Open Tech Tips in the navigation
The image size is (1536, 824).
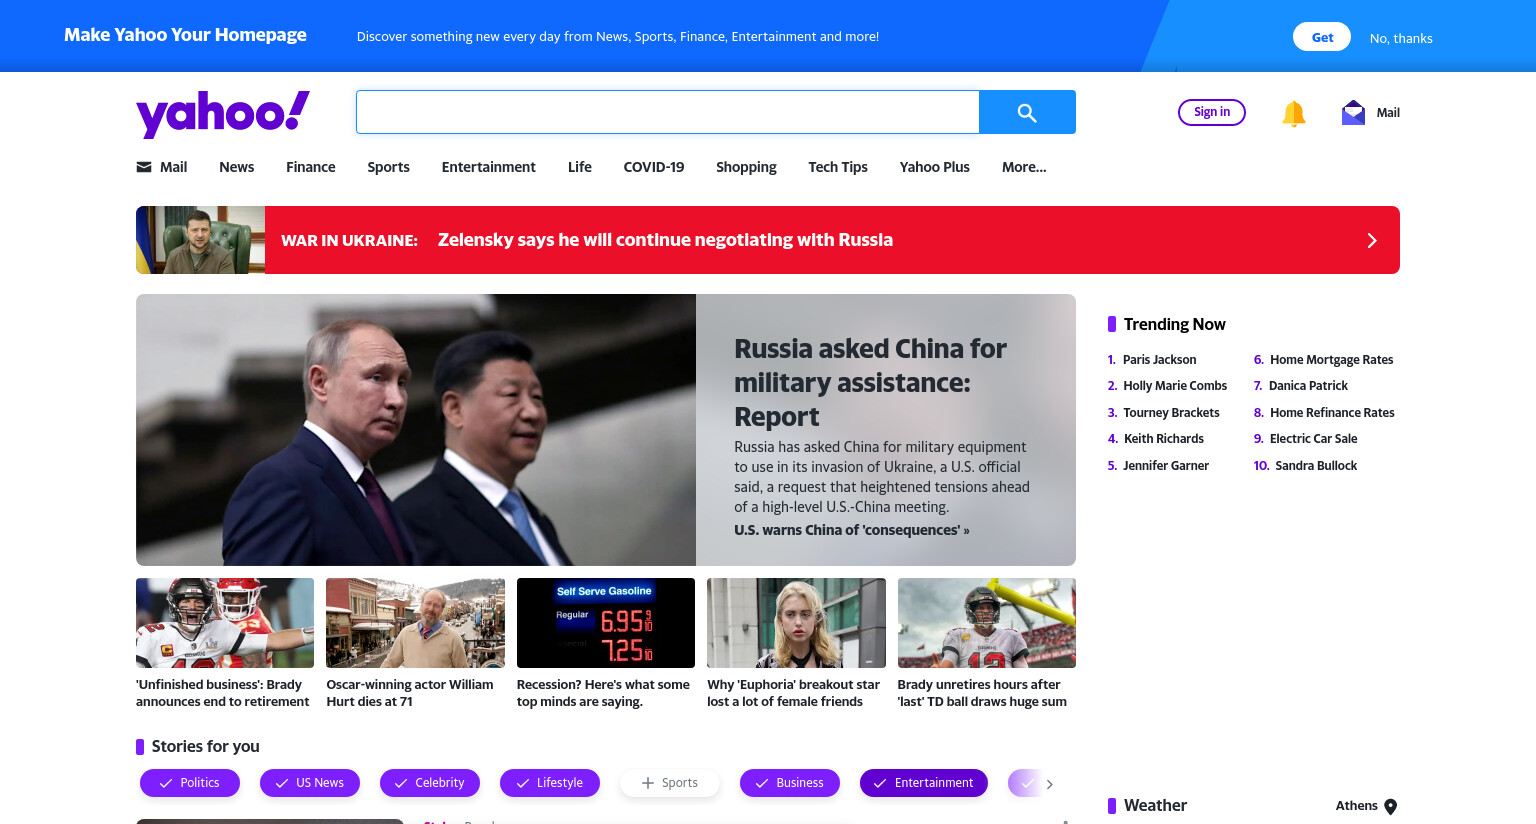coord(838,167)
